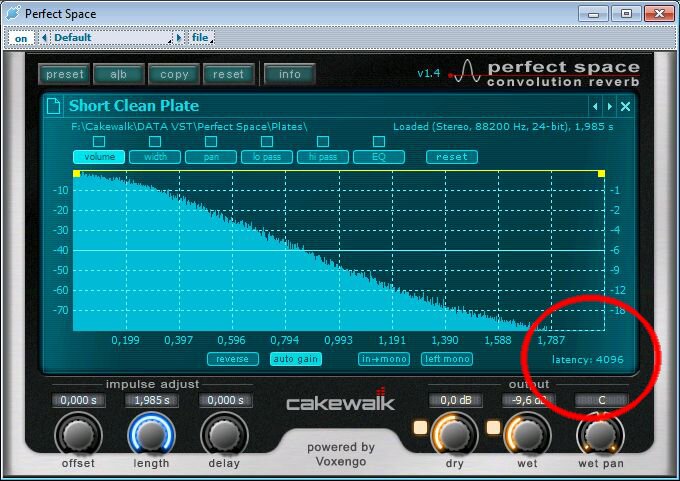Screen dimensions: 680x481
Task: Click the dry value field 0,0 dB
Action: click(x=455, y=400)
